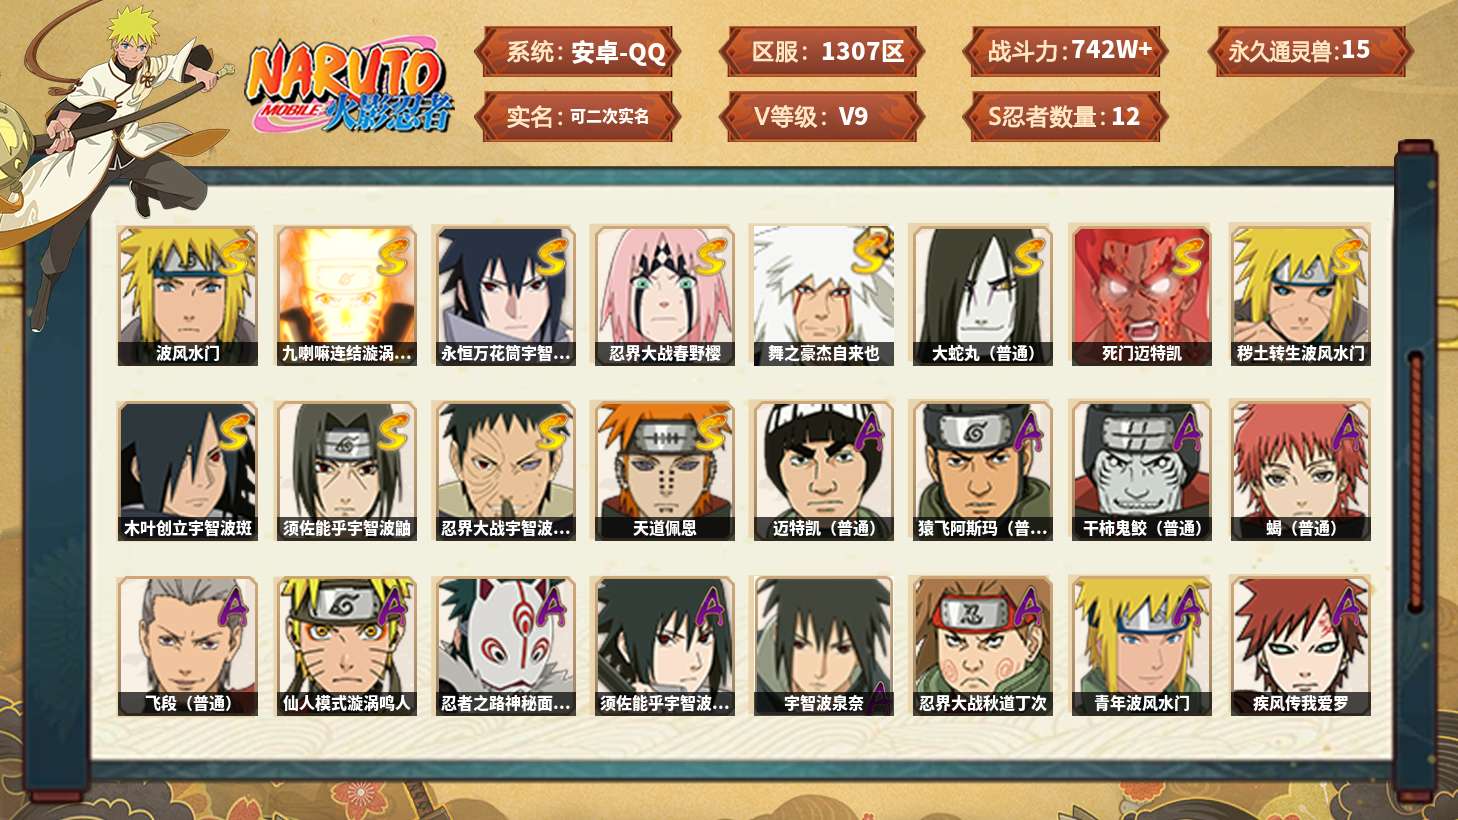
Task: Click the red scroll bar on right
Action: pyautogui.click(x=1415, y=480)
